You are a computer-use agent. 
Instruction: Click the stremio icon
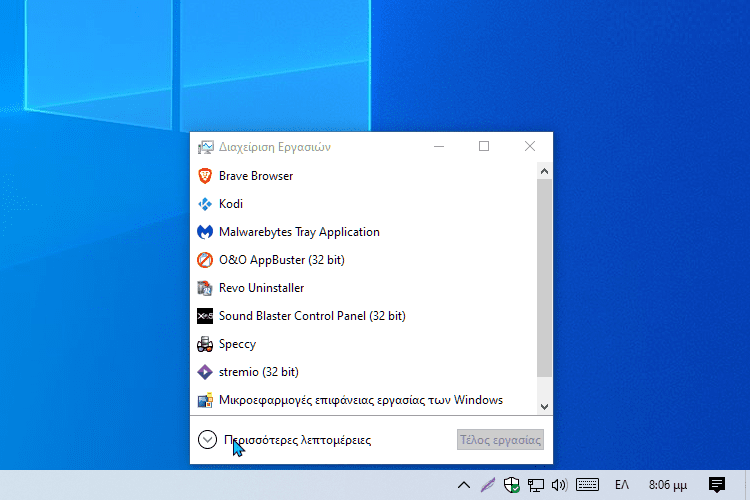pos(205,372)
